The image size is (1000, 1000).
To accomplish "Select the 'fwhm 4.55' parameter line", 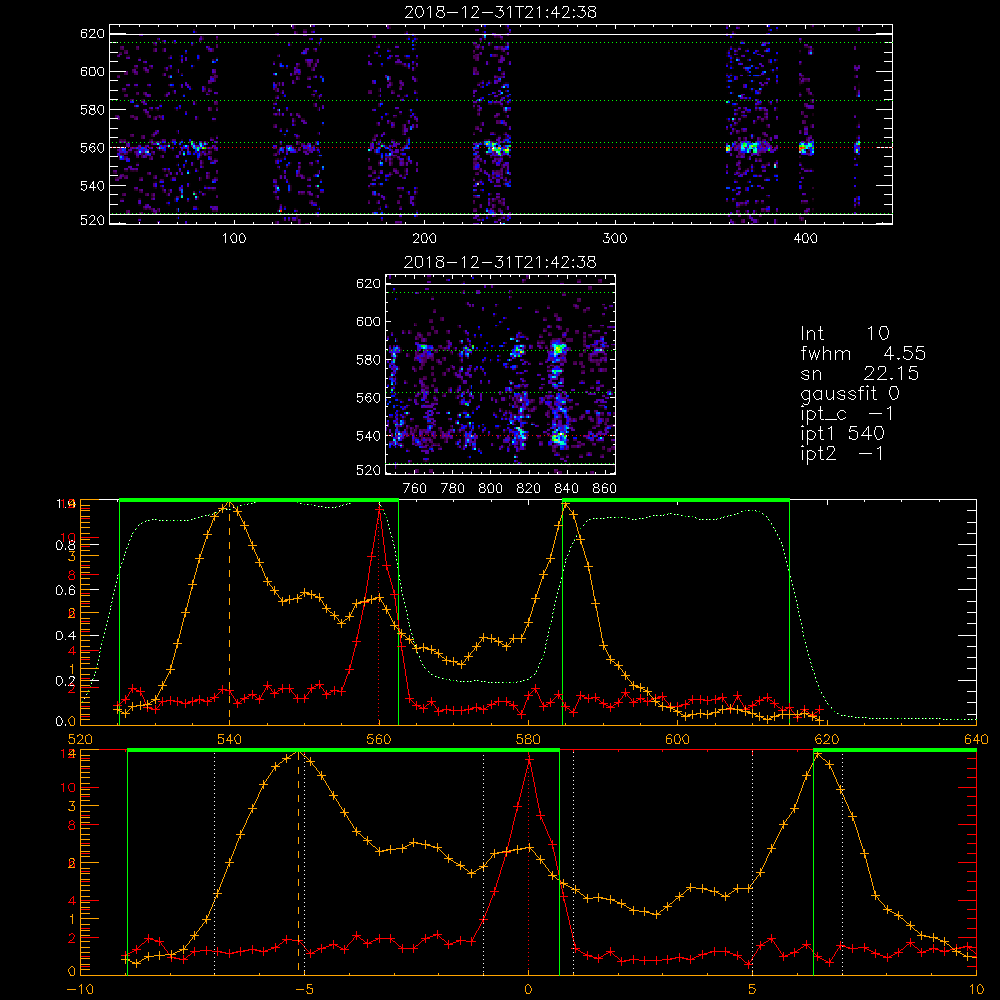I will [863, 353].
